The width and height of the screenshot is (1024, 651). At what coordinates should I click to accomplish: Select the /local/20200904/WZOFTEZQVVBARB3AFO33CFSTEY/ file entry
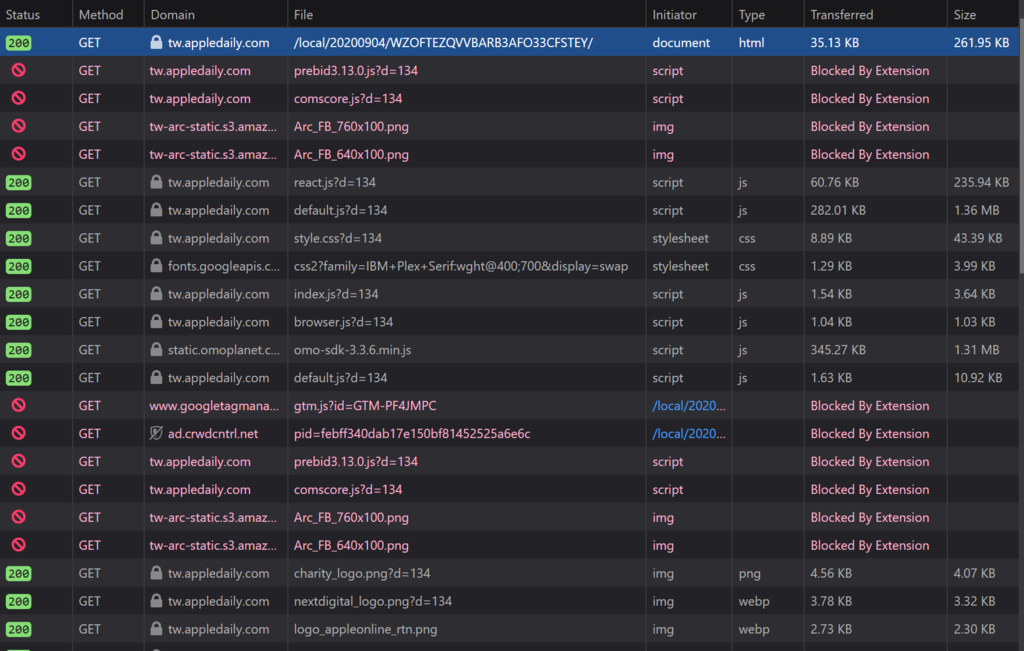(443, 42)
